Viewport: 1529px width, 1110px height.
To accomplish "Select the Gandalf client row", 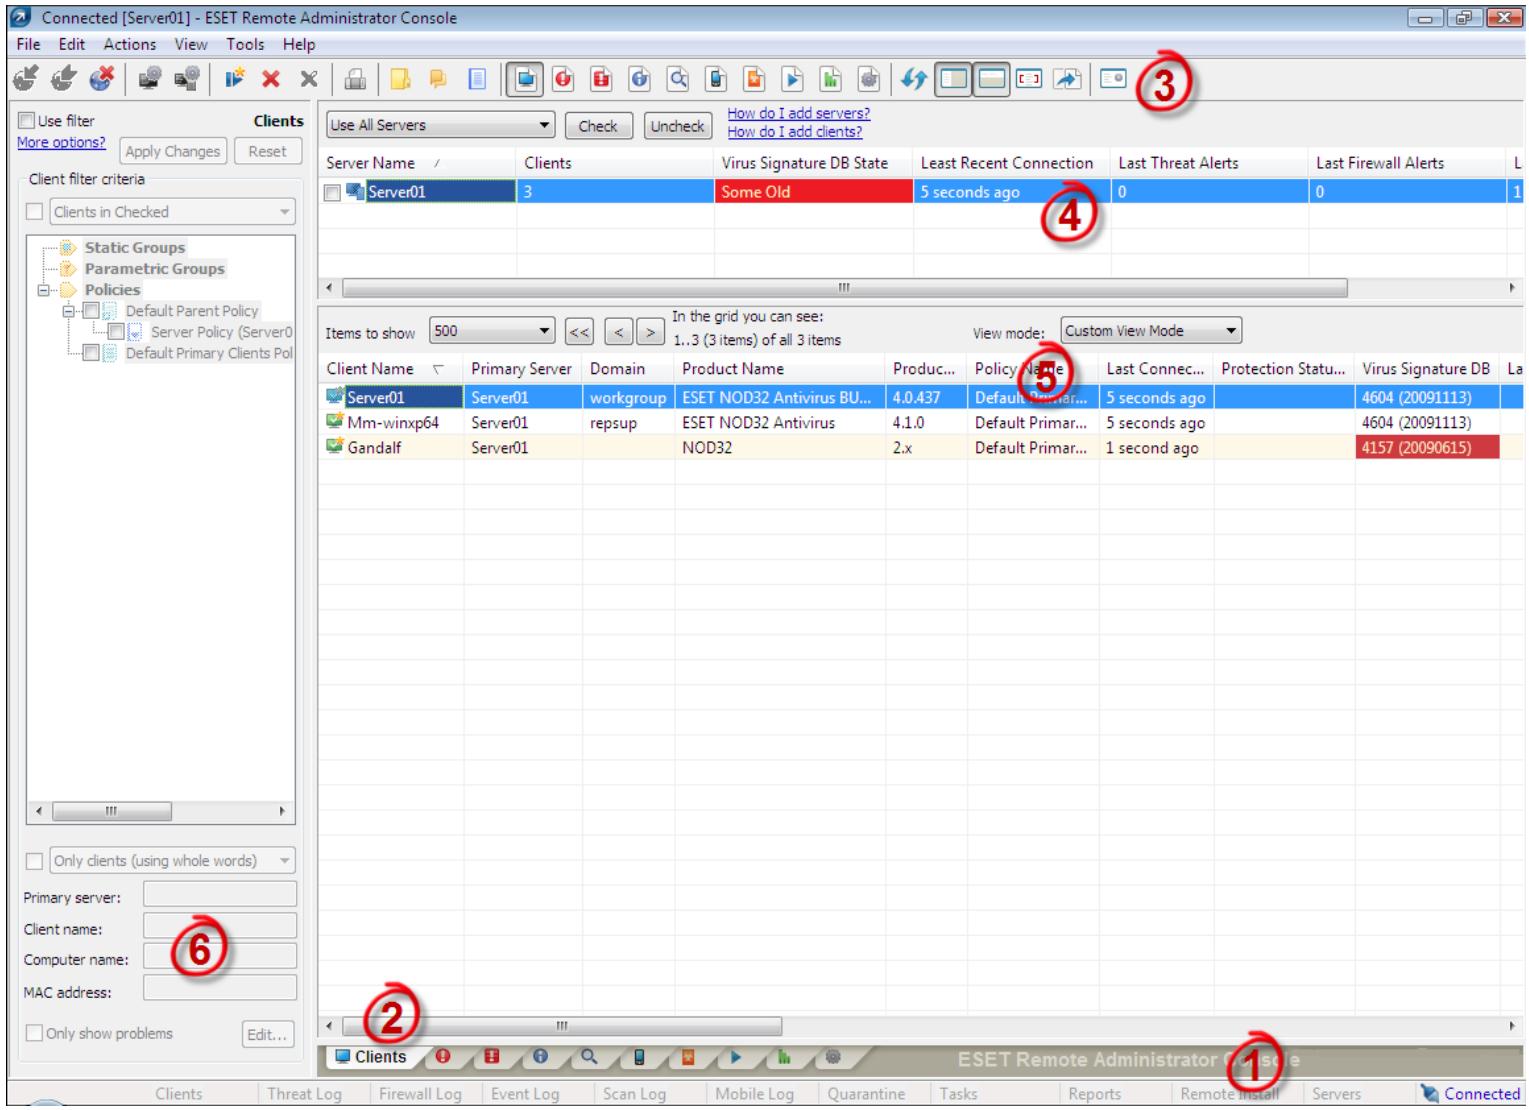I will point(921,448).
